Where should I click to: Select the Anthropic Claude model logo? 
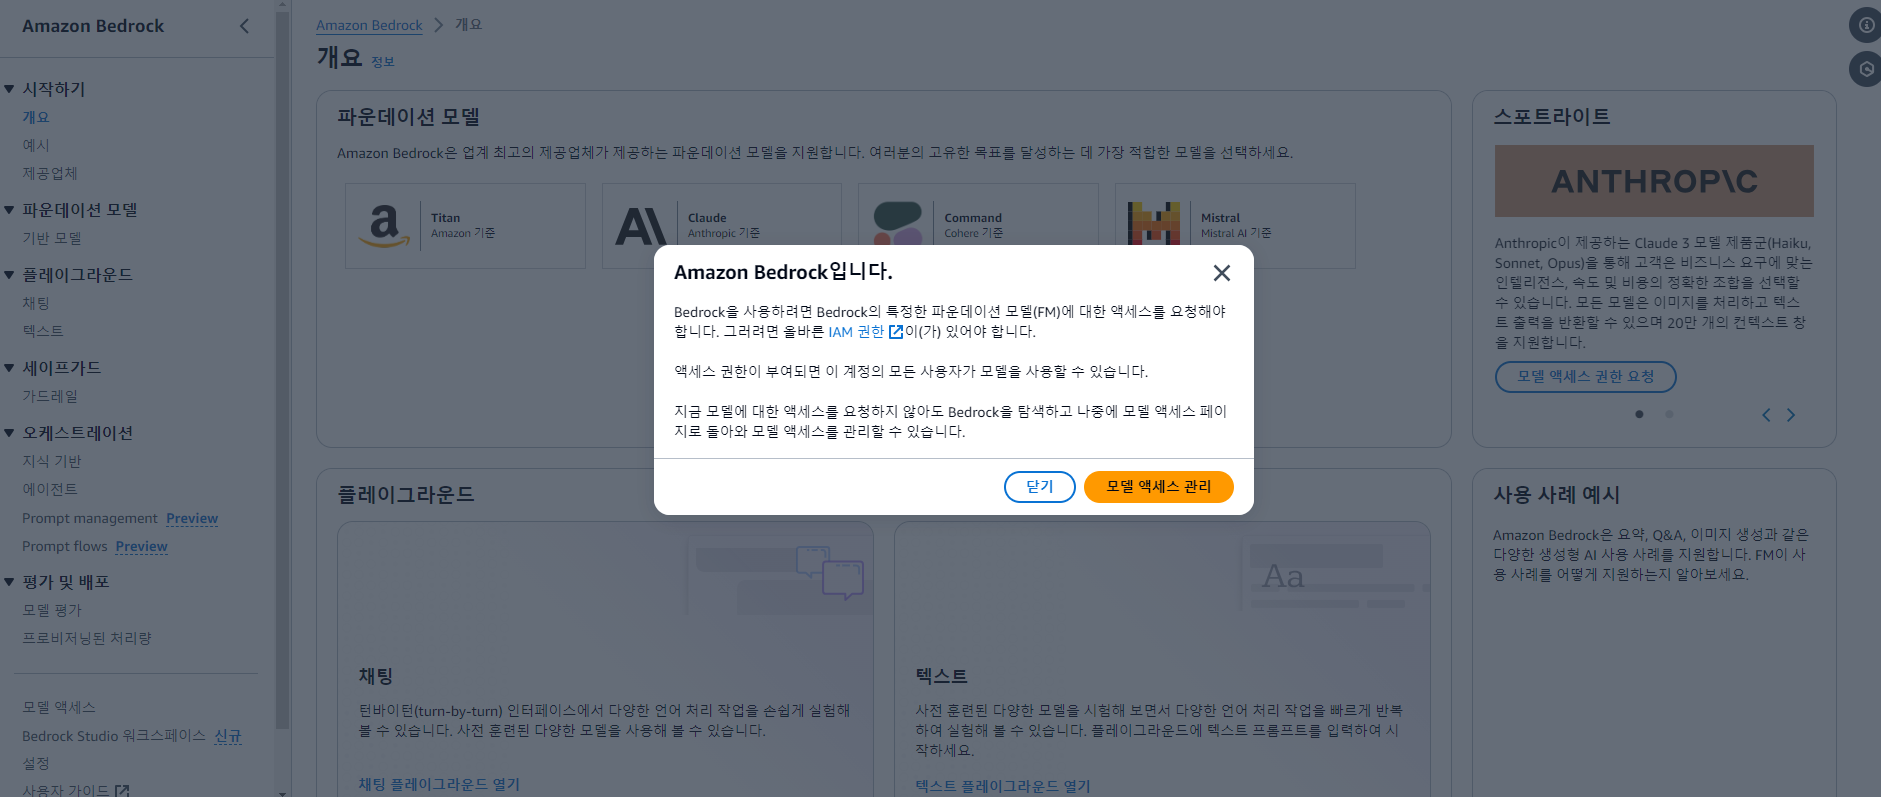pos(640,226)
